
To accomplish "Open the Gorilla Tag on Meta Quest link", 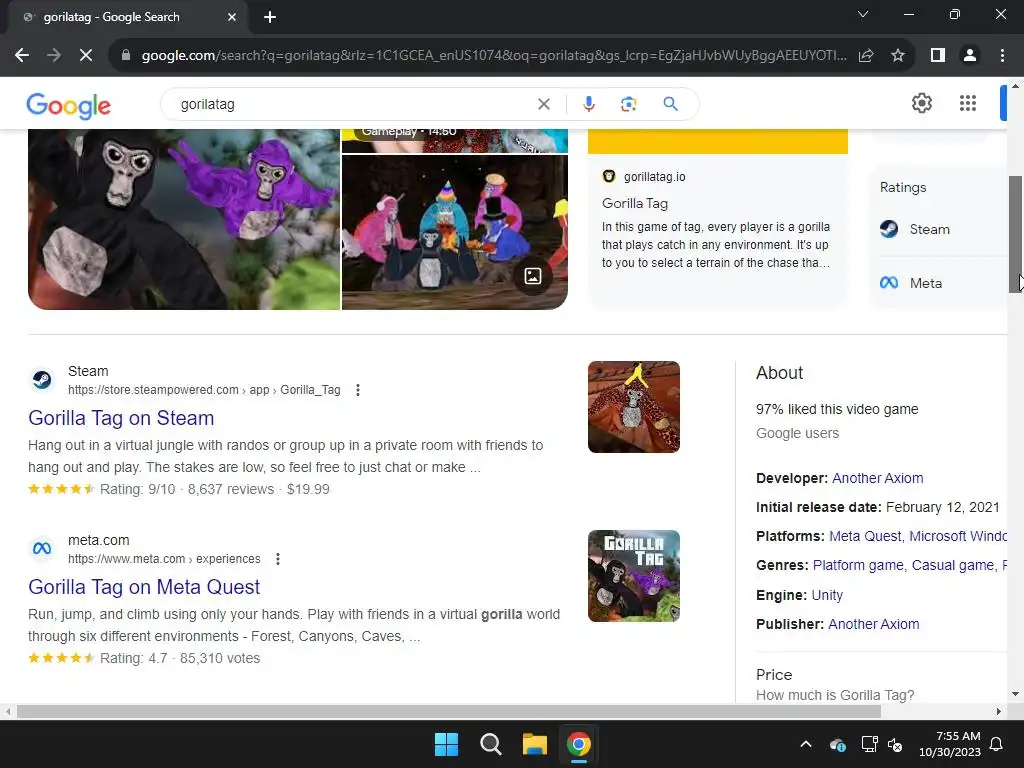I will (x=144, y=587).
